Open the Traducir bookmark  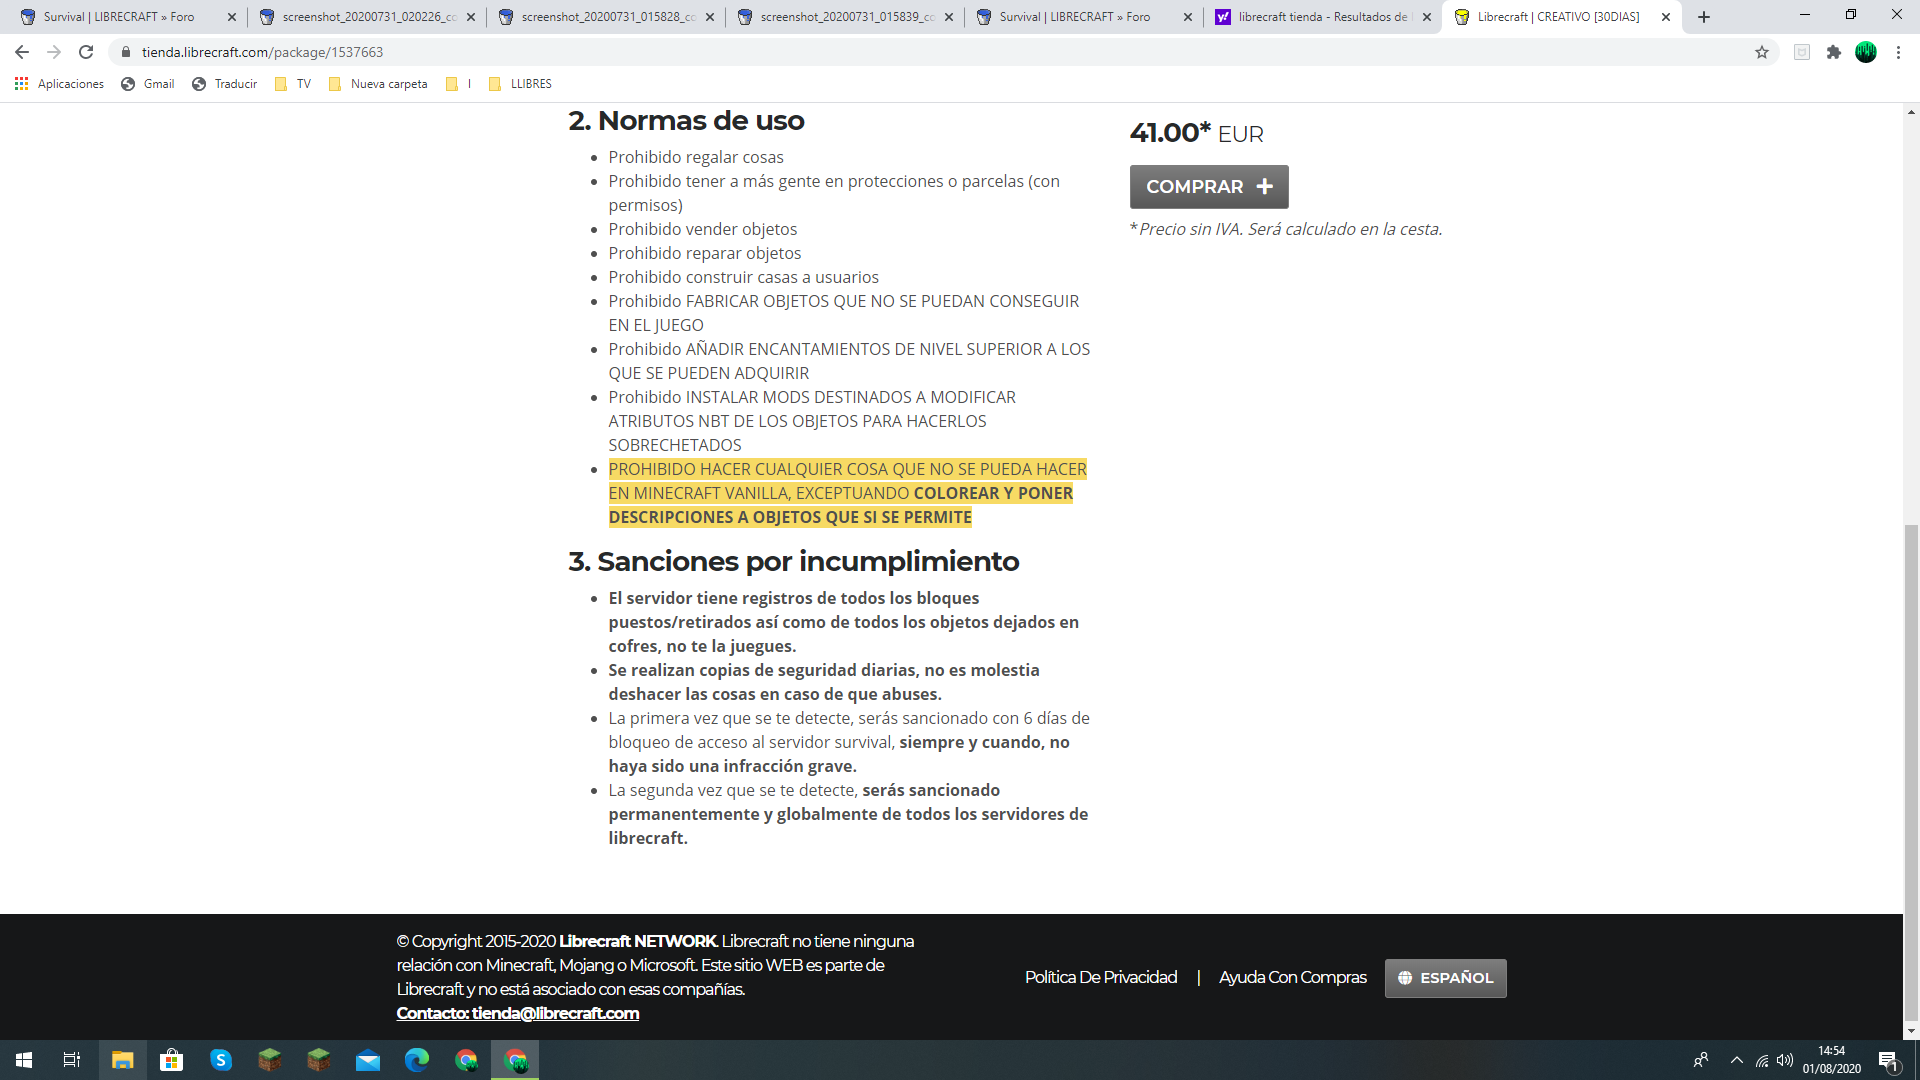pos(224,84)
